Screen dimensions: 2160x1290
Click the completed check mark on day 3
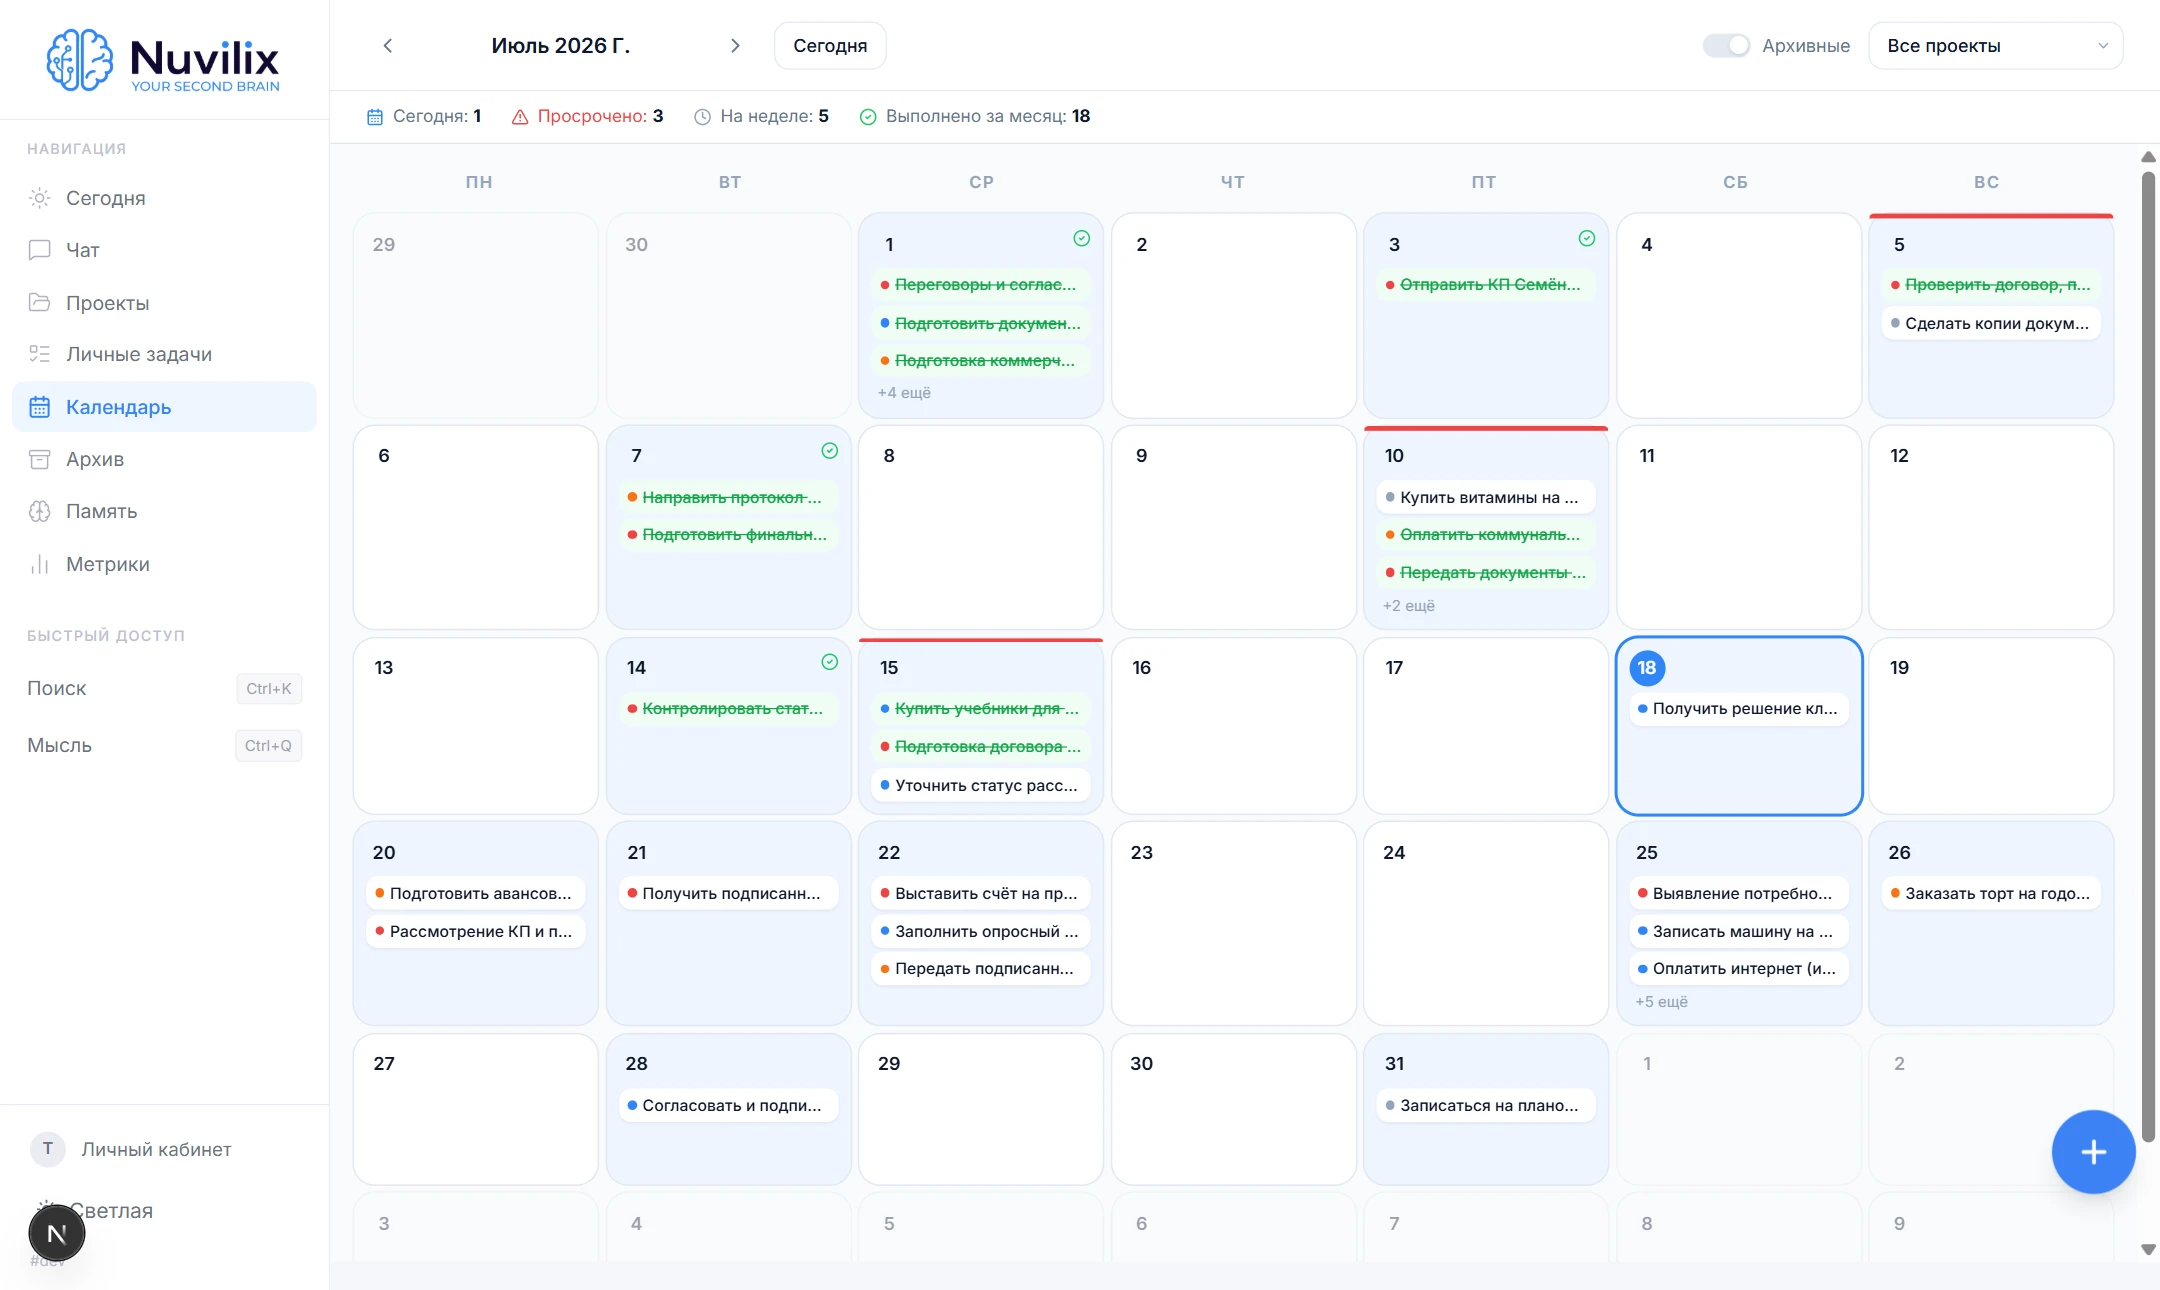tap(1587, 238)
